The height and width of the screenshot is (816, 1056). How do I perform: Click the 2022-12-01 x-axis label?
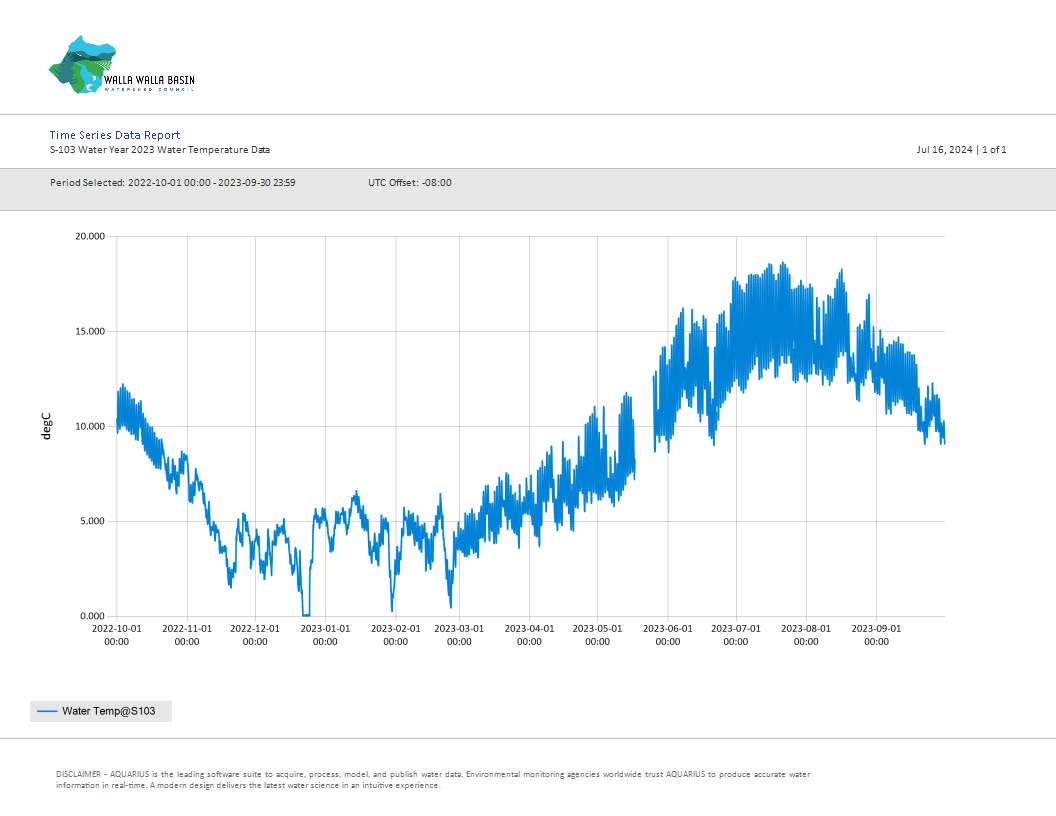click(x=255, y=635)
